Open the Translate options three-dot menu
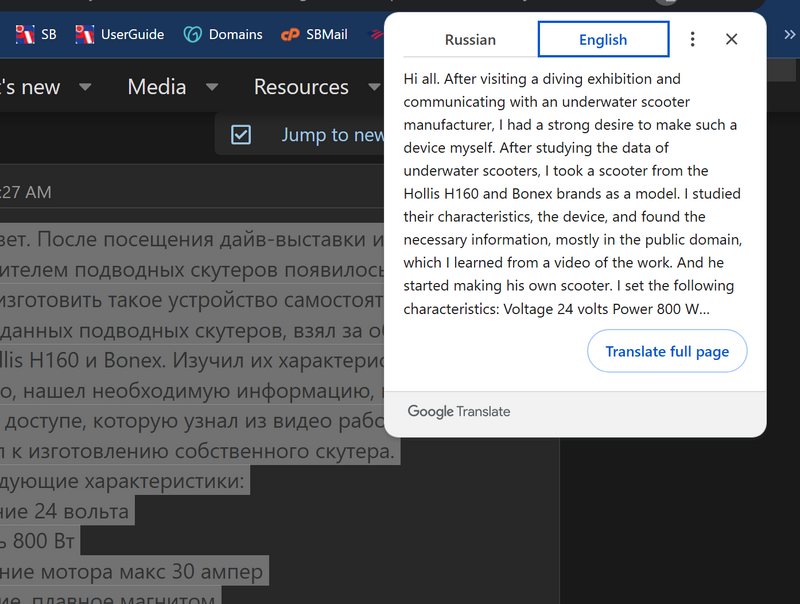 692,39
